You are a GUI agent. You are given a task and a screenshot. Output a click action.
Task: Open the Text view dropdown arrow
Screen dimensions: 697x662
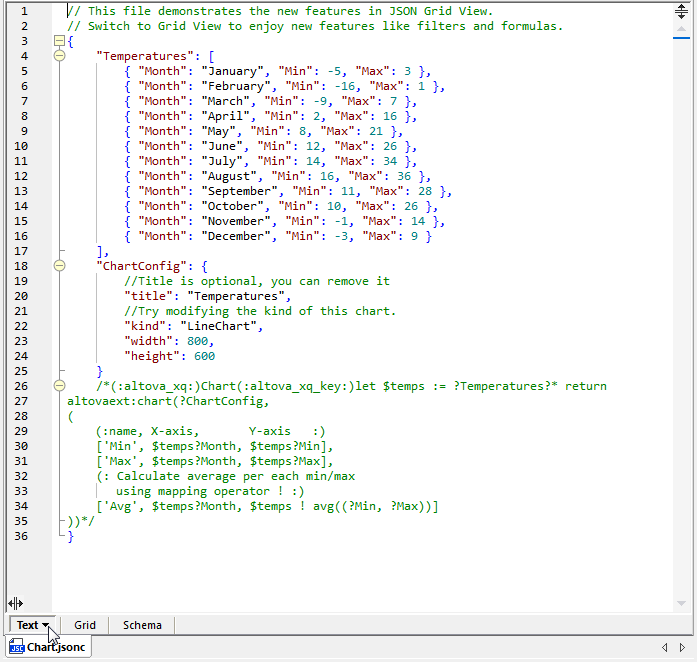point(46,626)
